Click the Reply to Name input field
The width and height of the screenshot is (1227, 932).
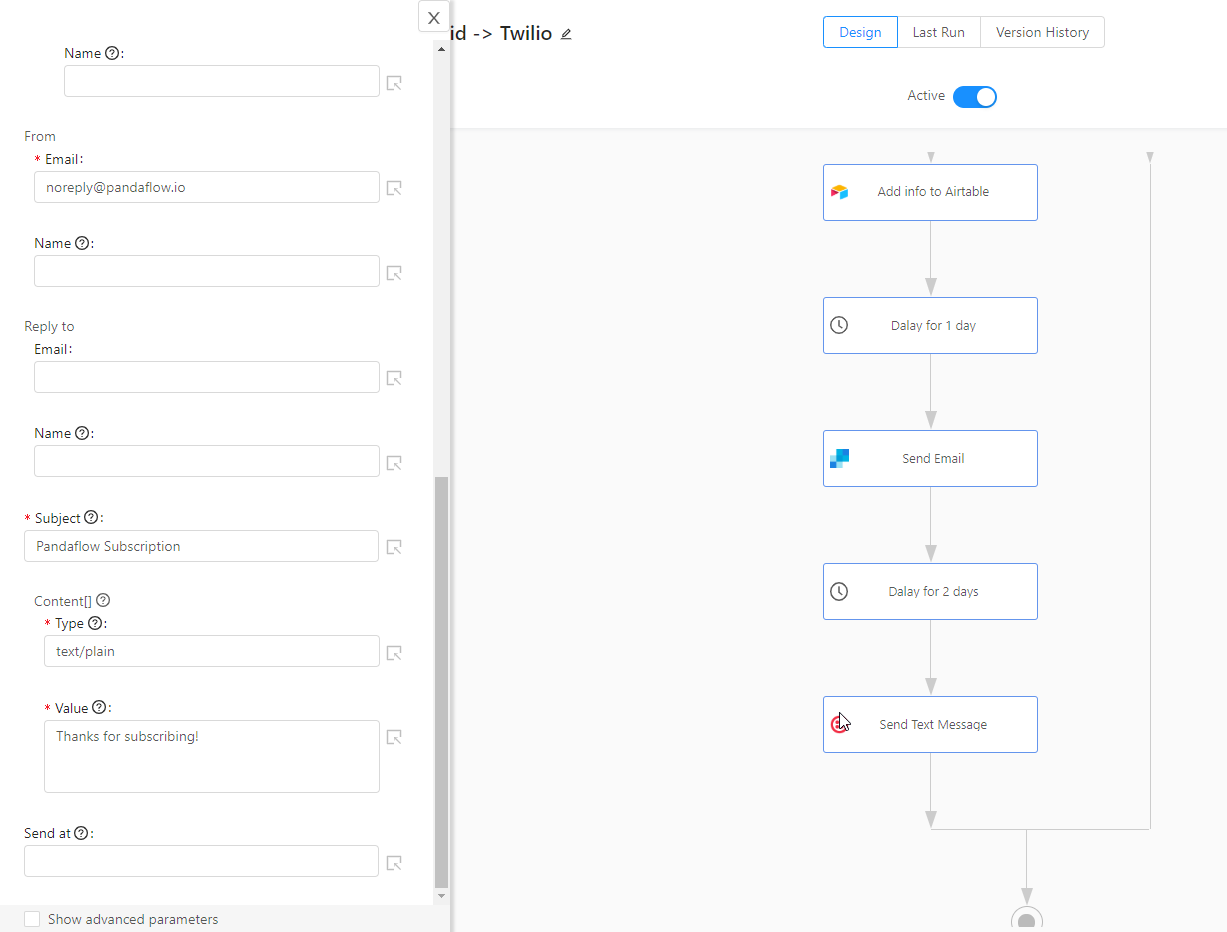click(x=207, y=461)
